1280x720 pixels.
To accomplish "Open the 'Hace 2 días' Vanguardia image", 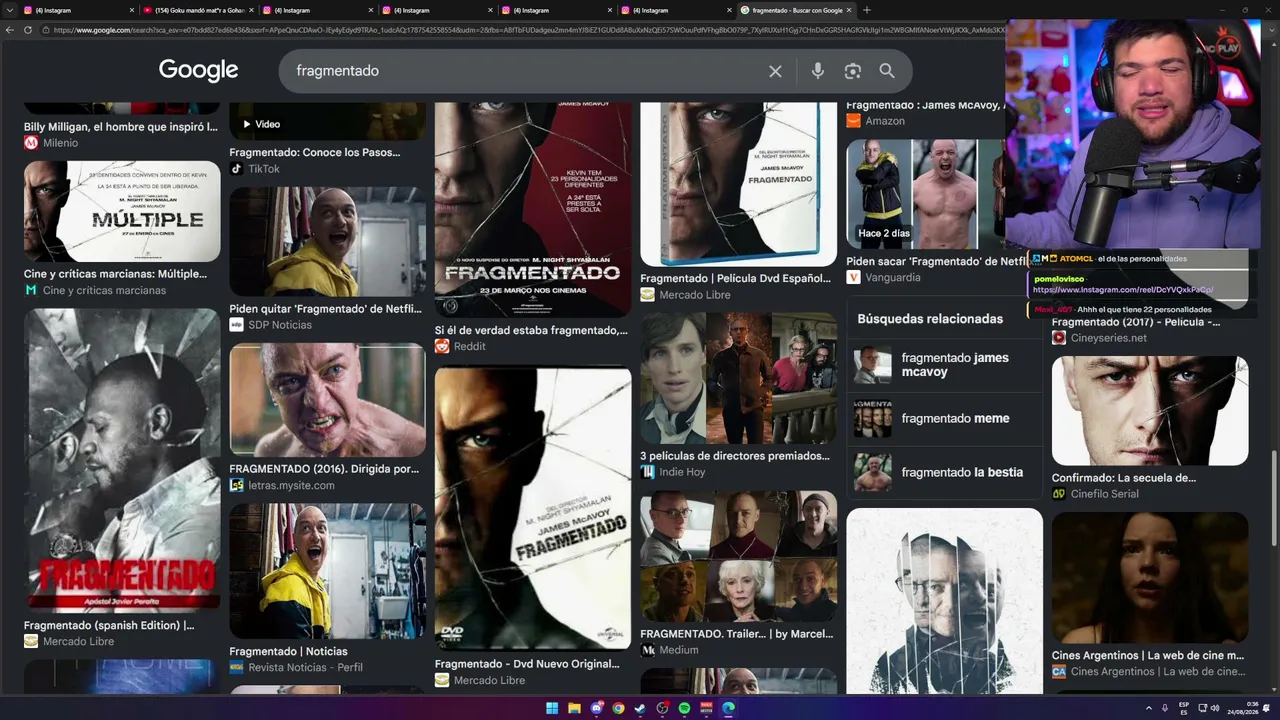I will click(926, 194).
